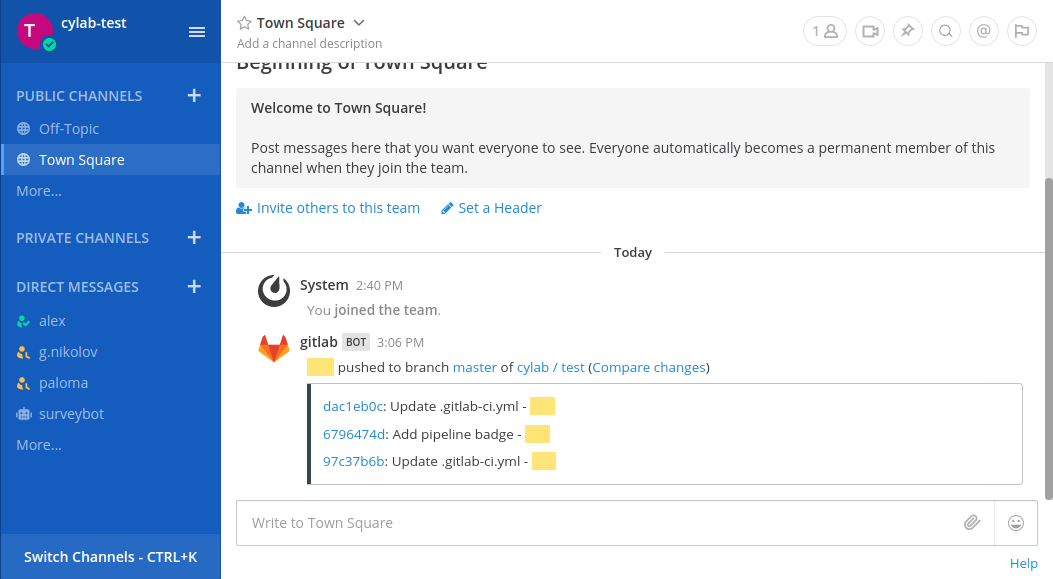This screenshot has width=1053, height=579.
Task: Open the cylab / test project link
Action: (x=551, y=367)
